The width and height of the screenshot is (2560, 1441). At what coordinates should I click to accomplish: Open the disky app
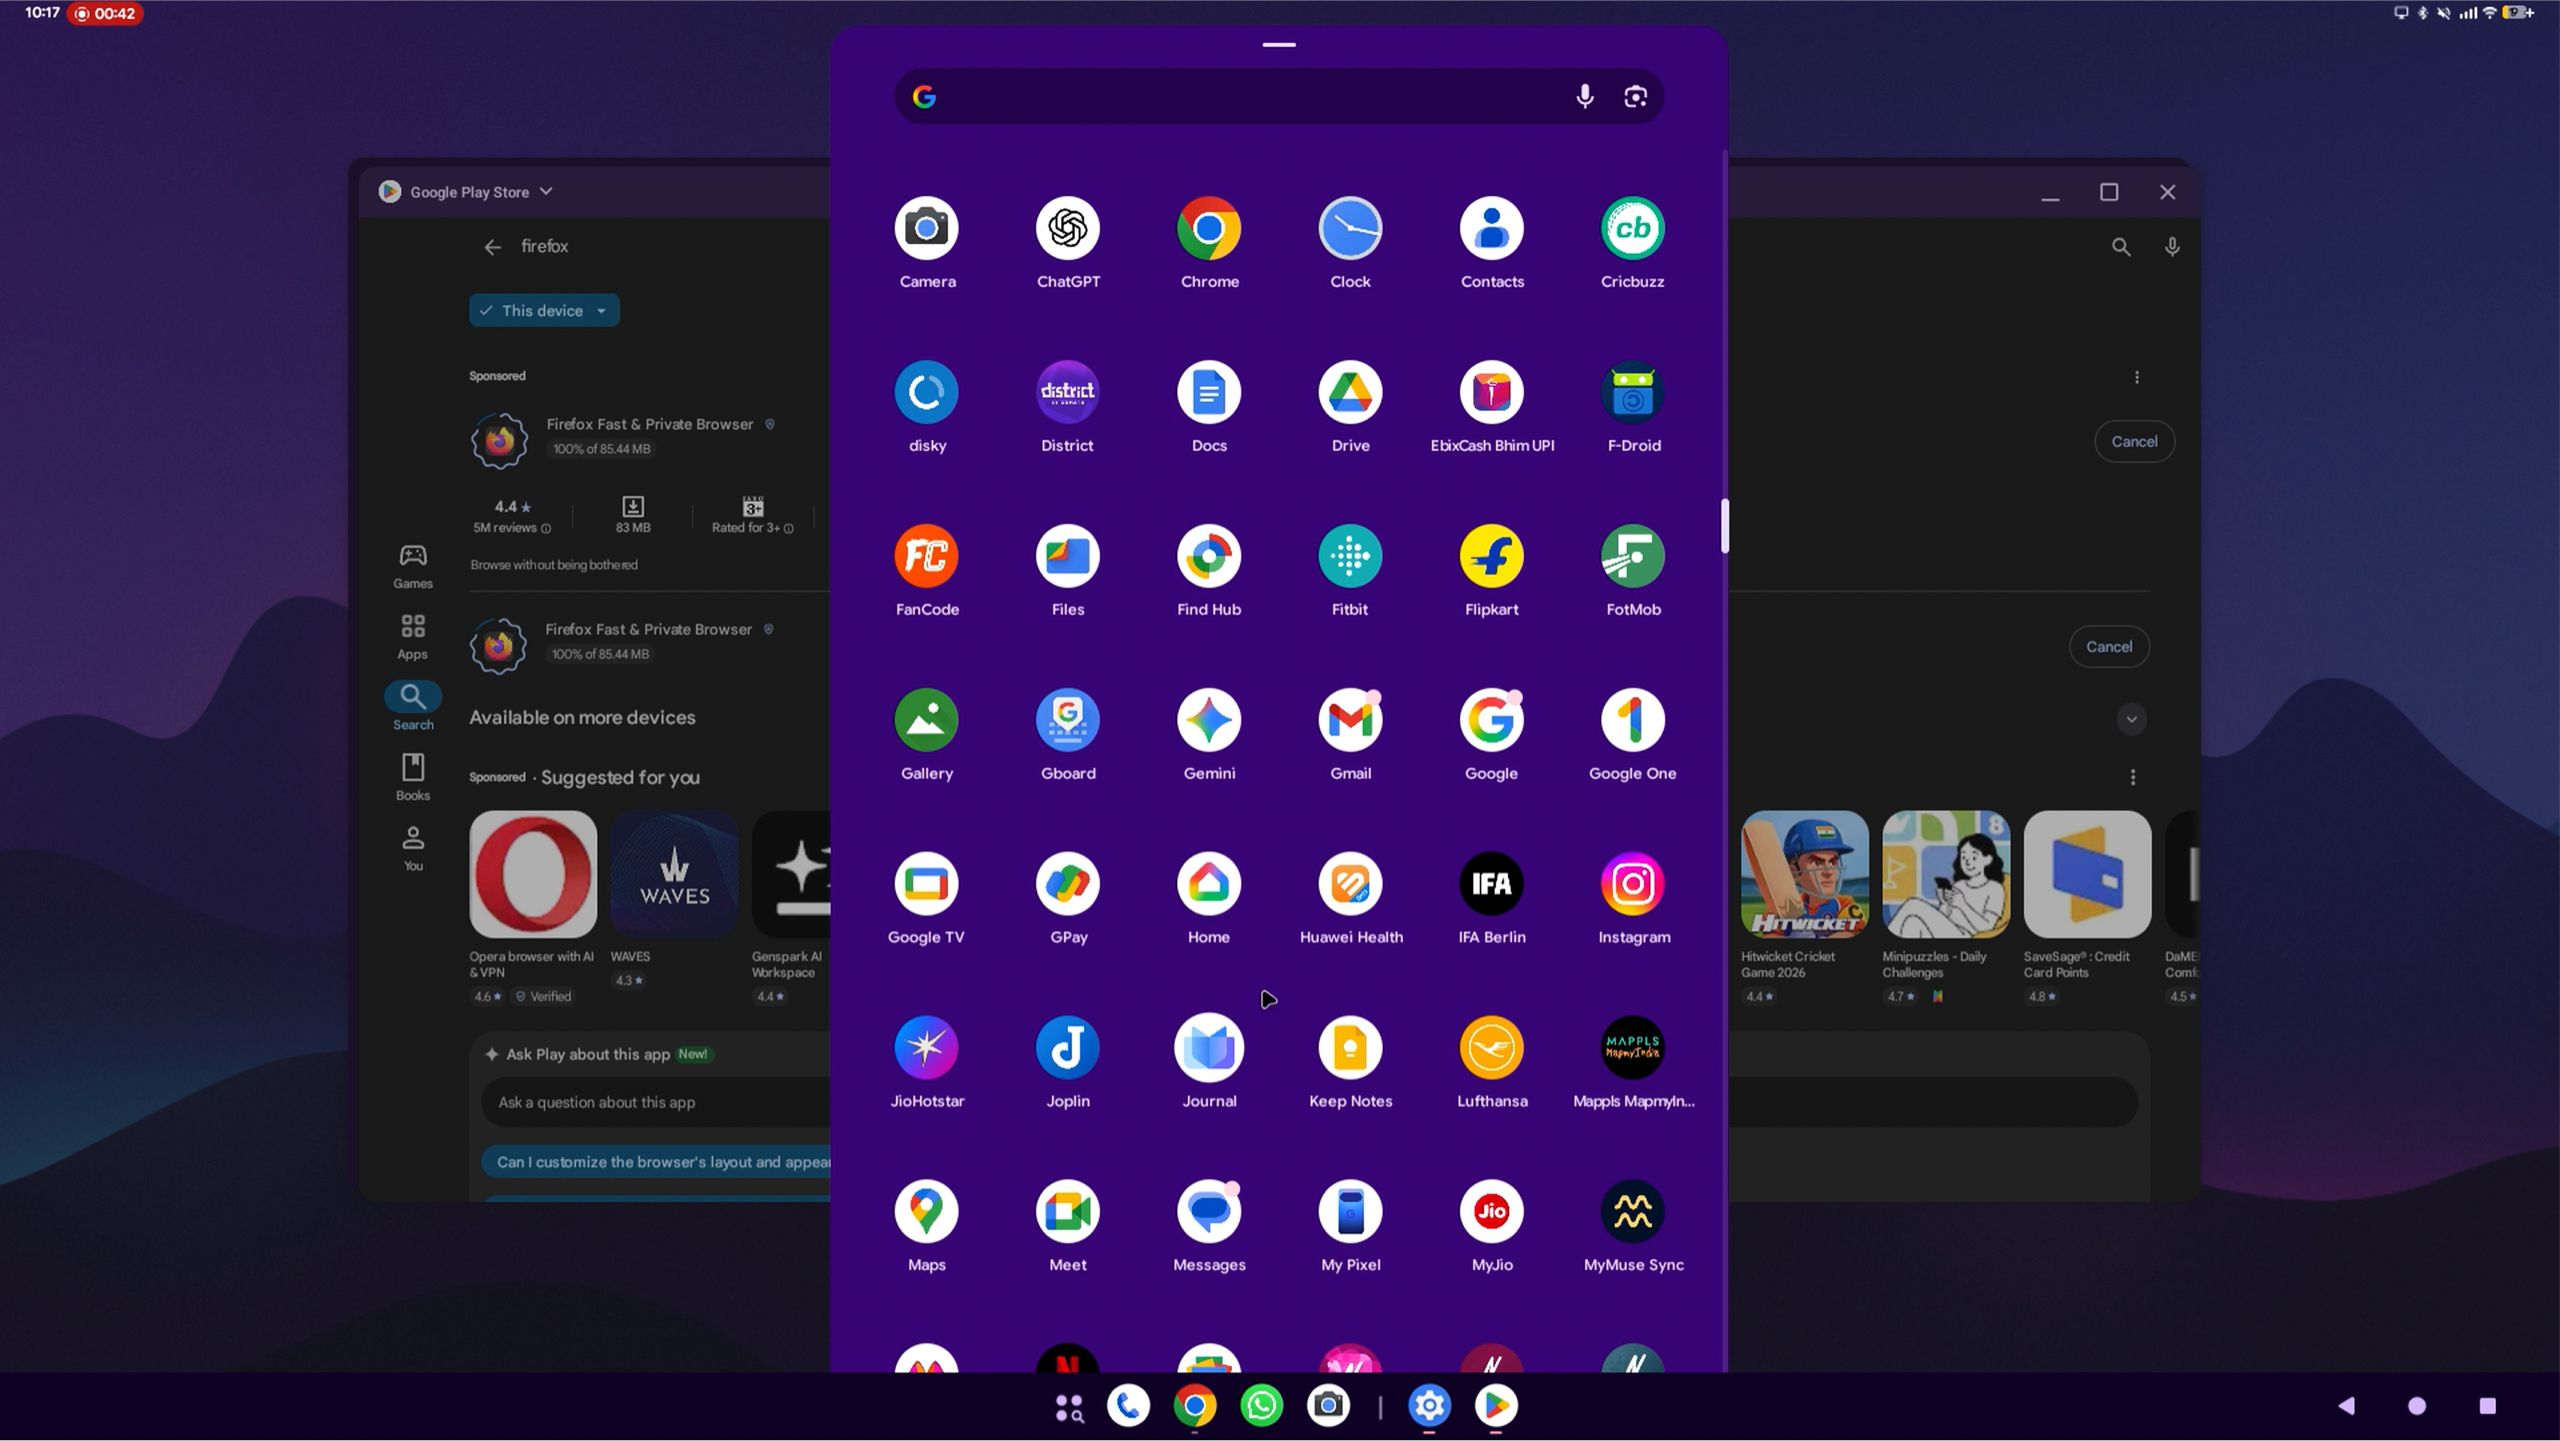click(926, 393)
